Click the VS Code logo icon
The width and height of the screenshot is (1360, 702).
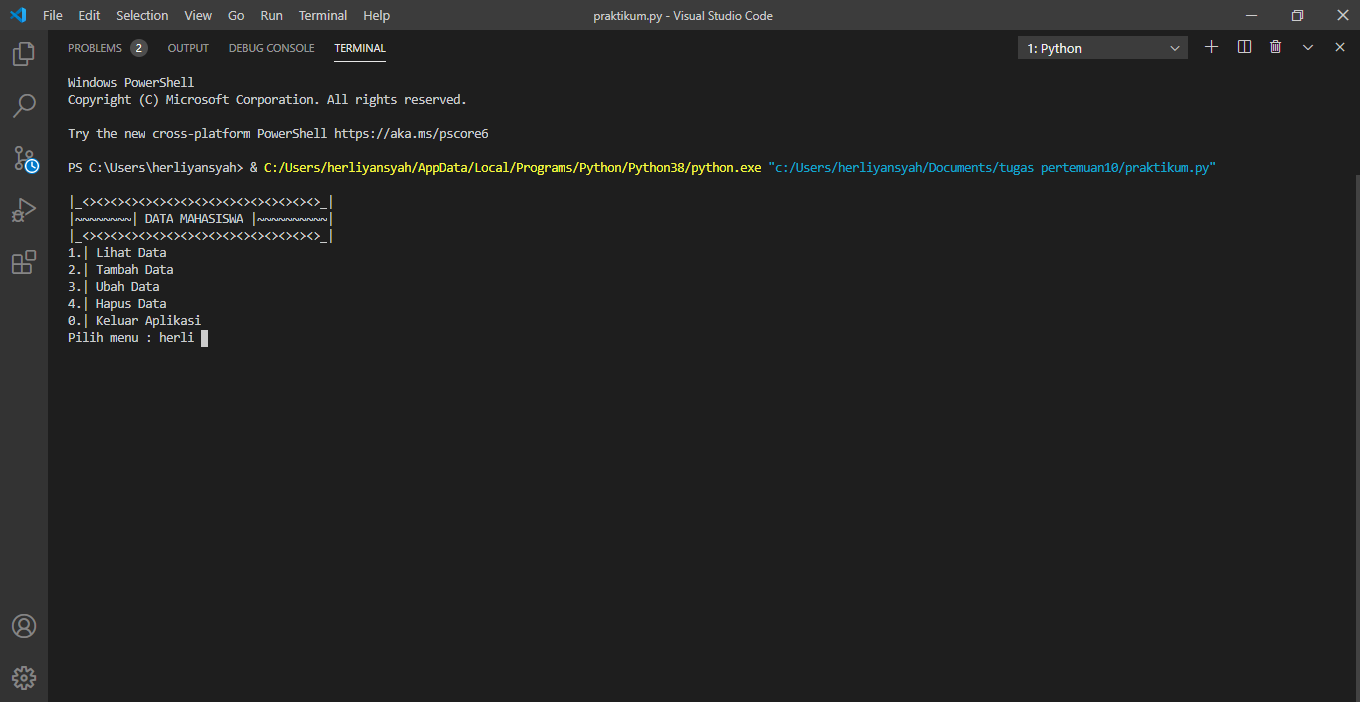tap(18, 15)
